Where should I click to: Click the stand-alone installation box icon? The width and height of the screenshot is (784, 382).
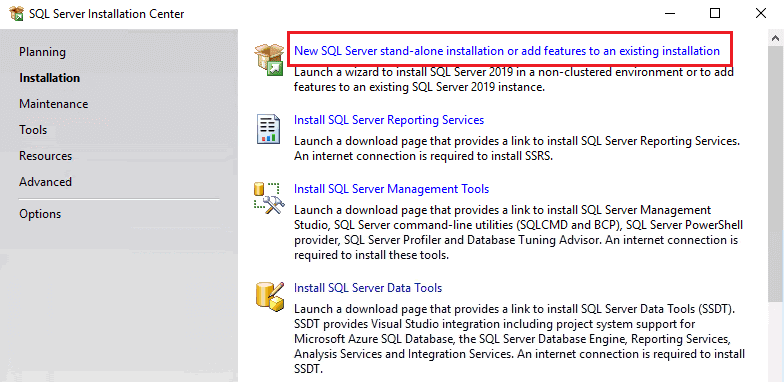(x=269, y=59)
